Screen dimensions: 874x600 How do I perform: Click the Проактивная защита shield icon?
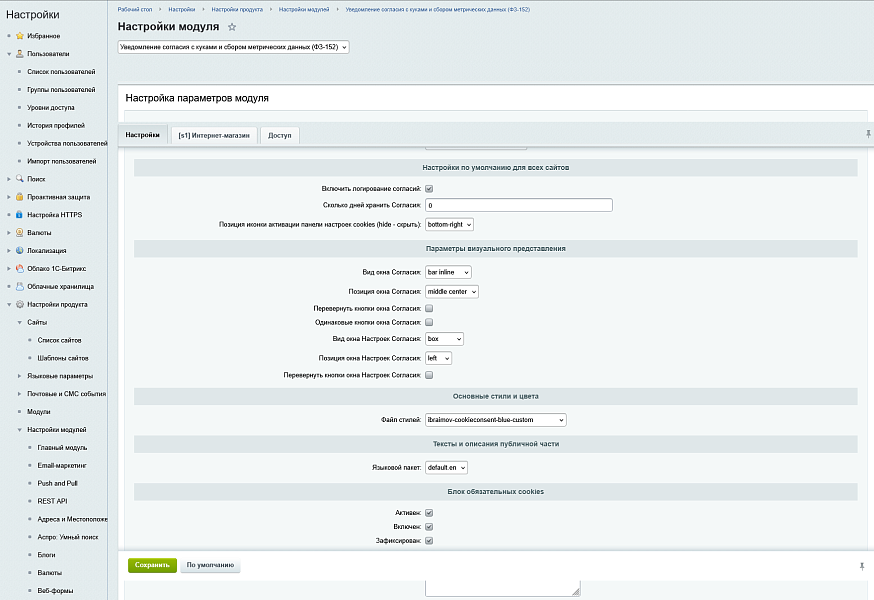click(19, 197)
